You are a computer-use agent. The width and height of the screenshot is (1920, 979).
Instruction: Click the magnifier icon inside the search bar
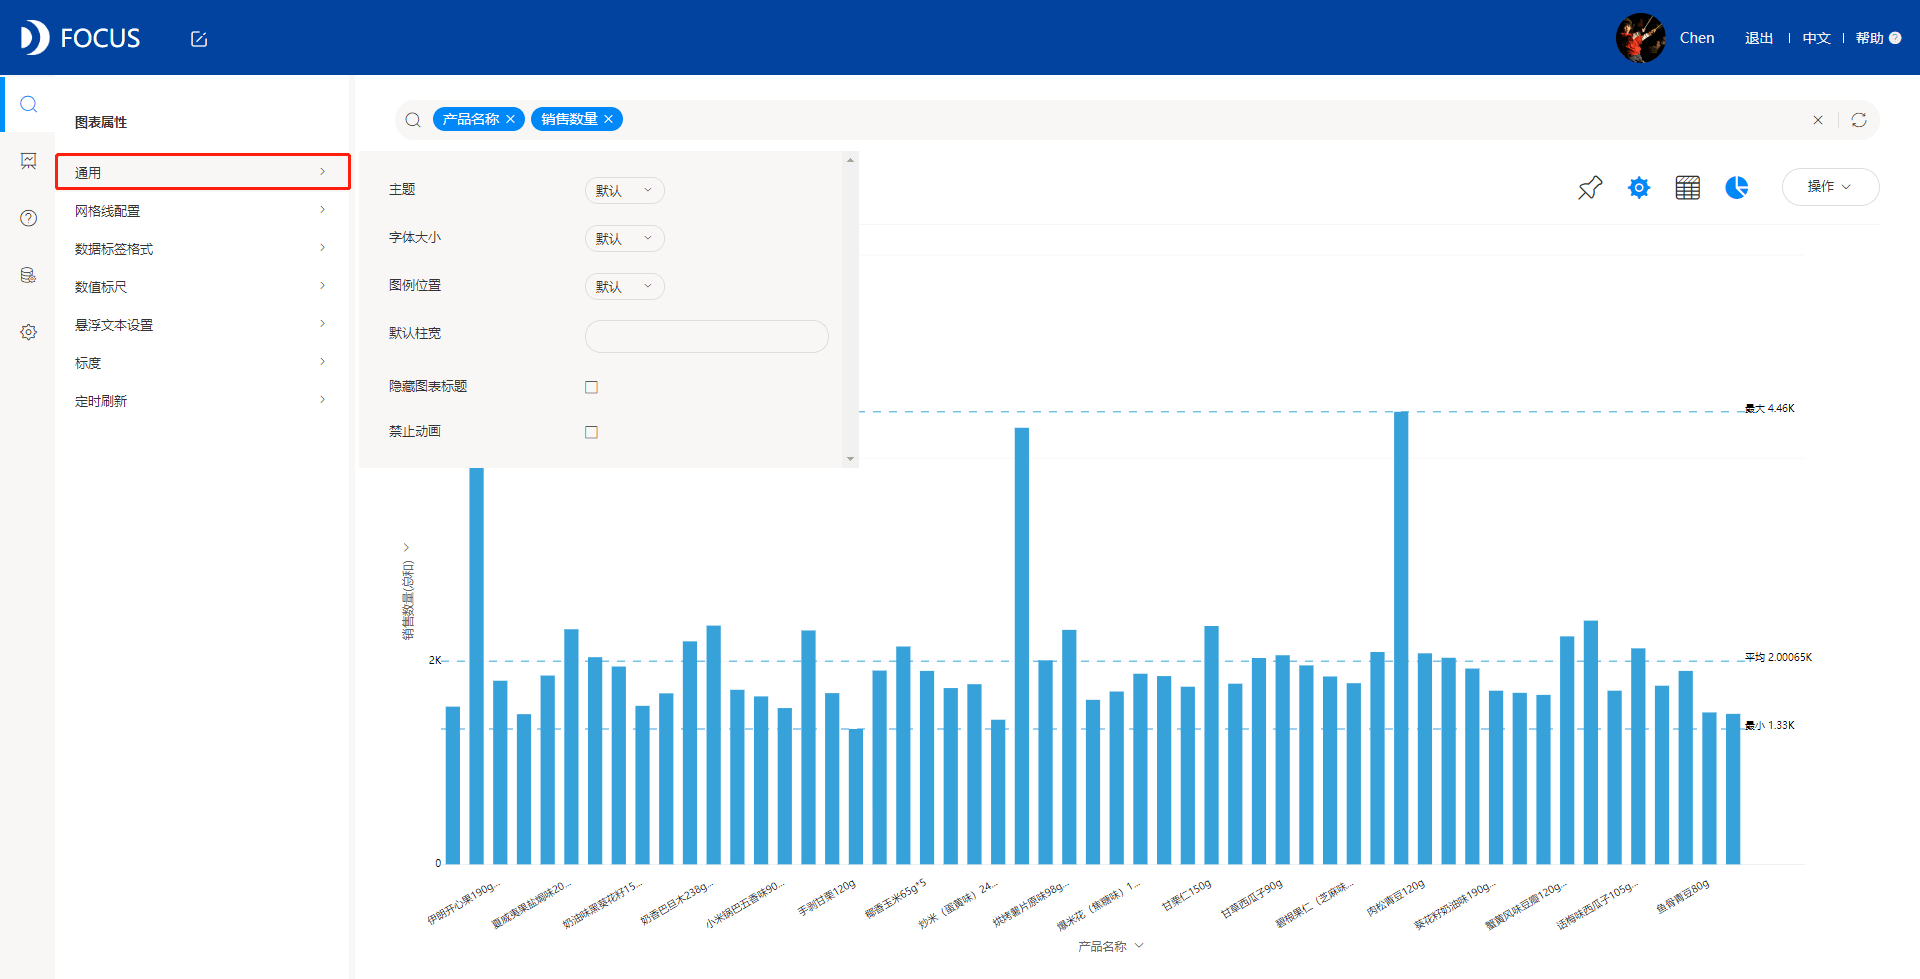[413, 120]
